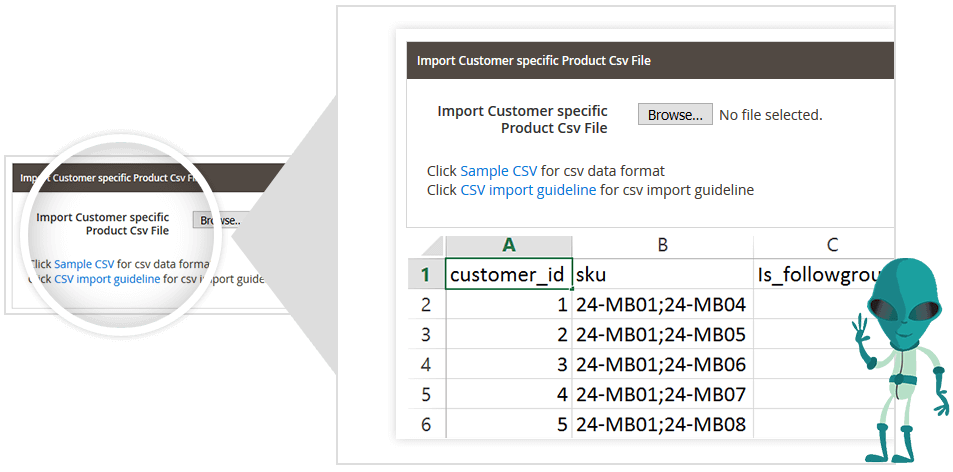Click Sample CSV link in magnified circle
Viewport: 953px width, 472px height.
[x=84, y=264]
